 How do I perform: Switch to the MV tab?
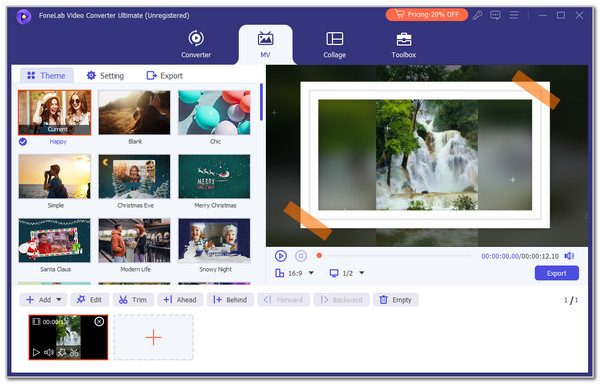(x=265, y=44)
